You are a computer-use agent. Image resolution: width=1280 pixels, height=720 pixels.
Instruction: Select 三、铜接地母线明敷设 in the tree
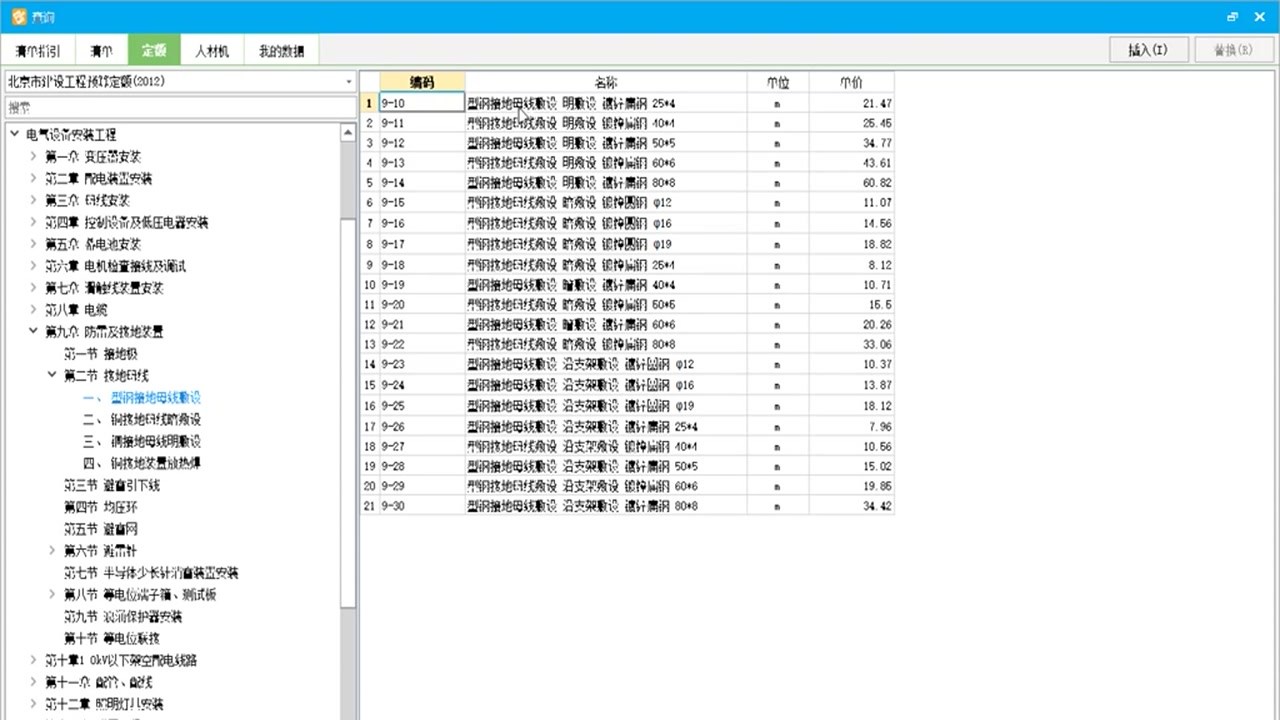(142, 441)
